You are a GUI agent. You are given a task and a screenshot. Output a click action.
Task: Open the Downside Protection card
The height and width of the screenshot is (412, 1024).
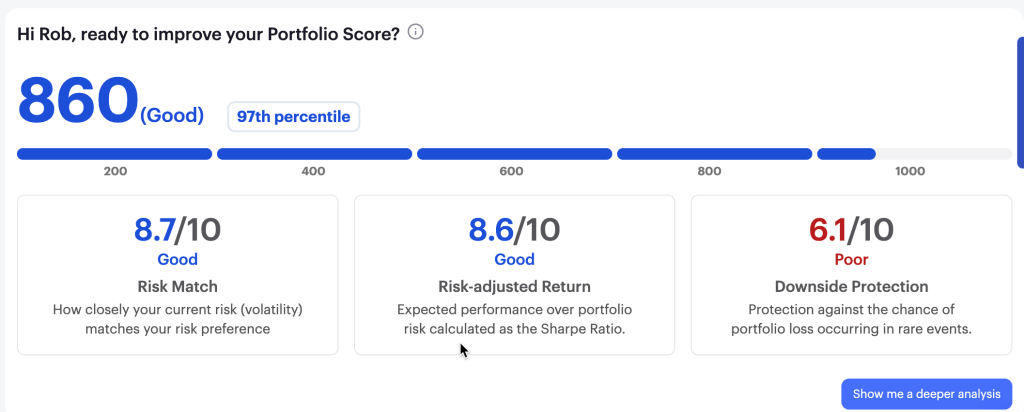pyautogui.click(x=851, y=274)
